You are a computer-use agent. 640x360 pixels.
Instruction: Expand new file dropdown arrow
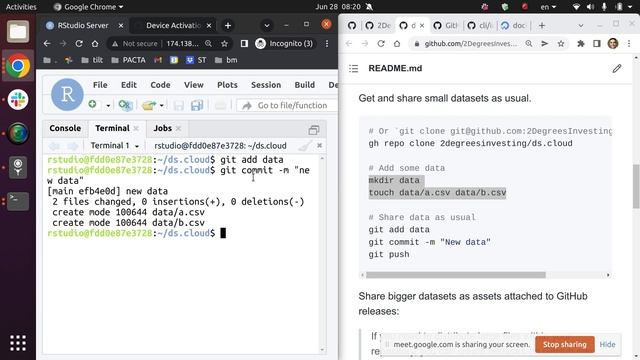pos(108,105)
